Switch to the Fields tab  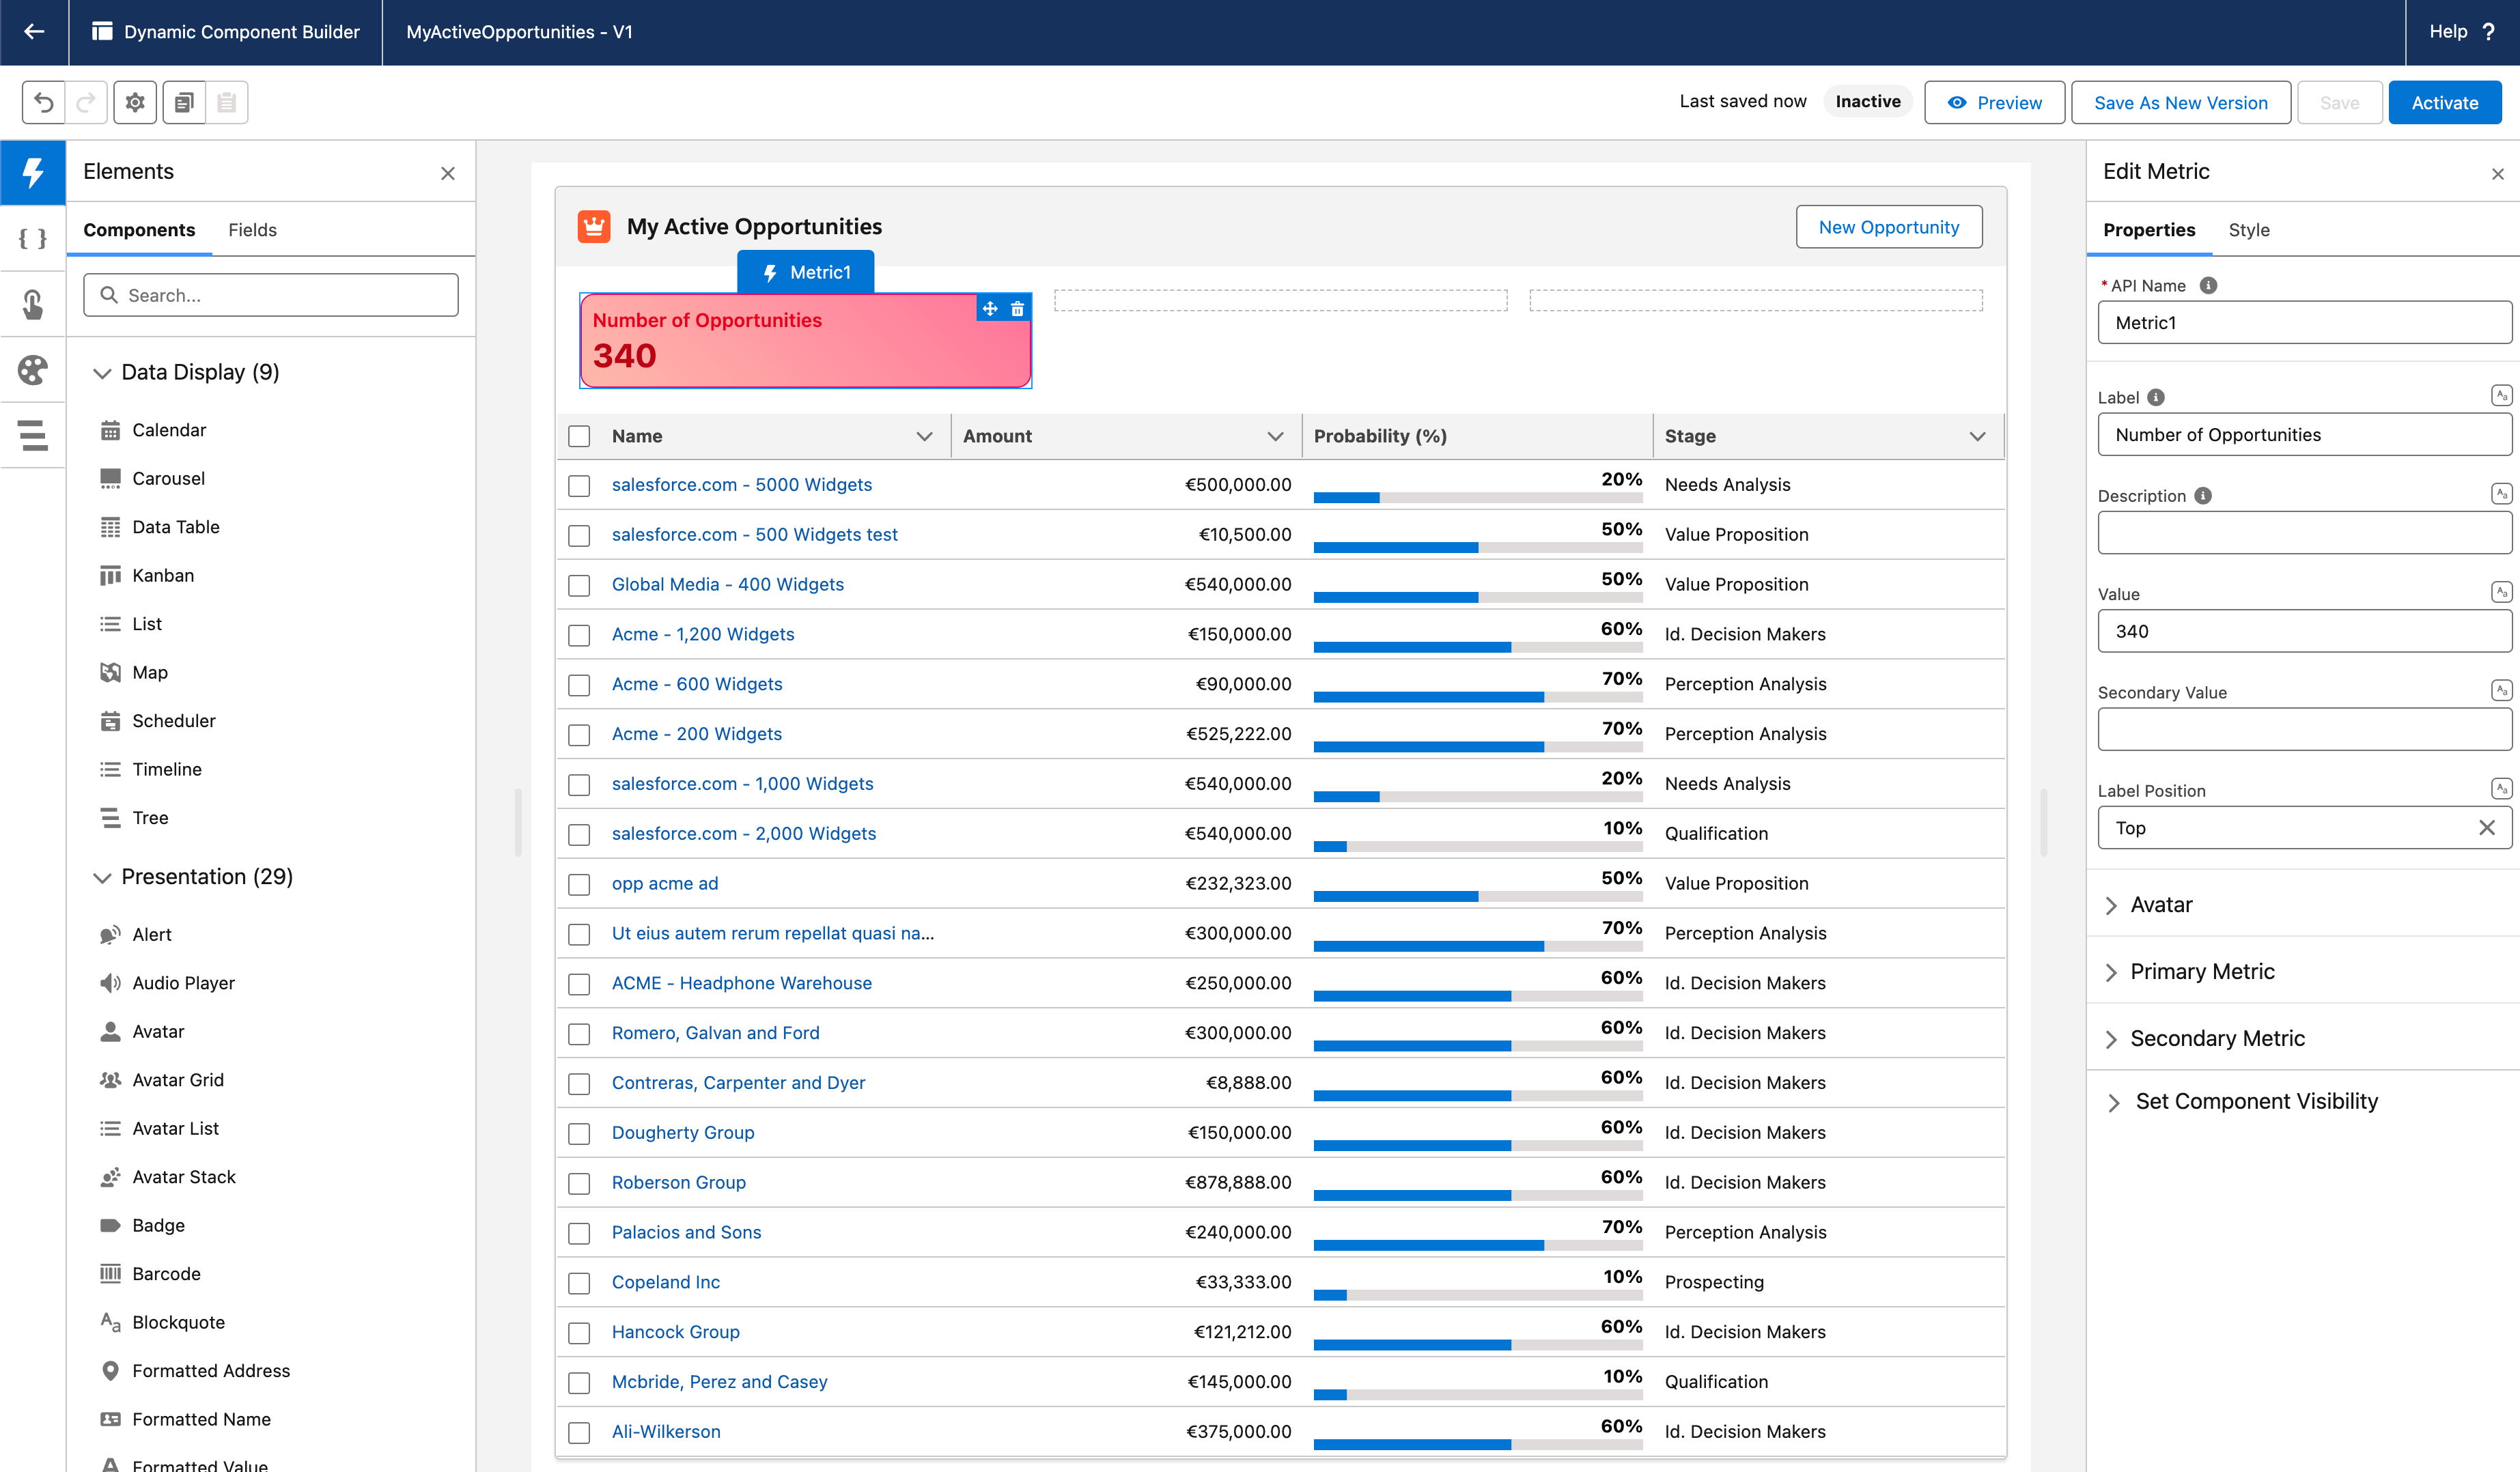(252, 230)
